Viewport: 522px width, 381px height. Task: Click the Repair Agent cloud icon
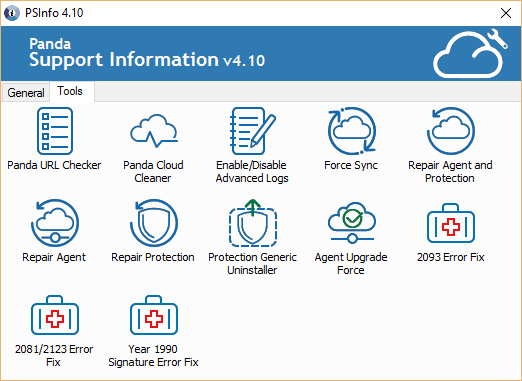[55, 223]
